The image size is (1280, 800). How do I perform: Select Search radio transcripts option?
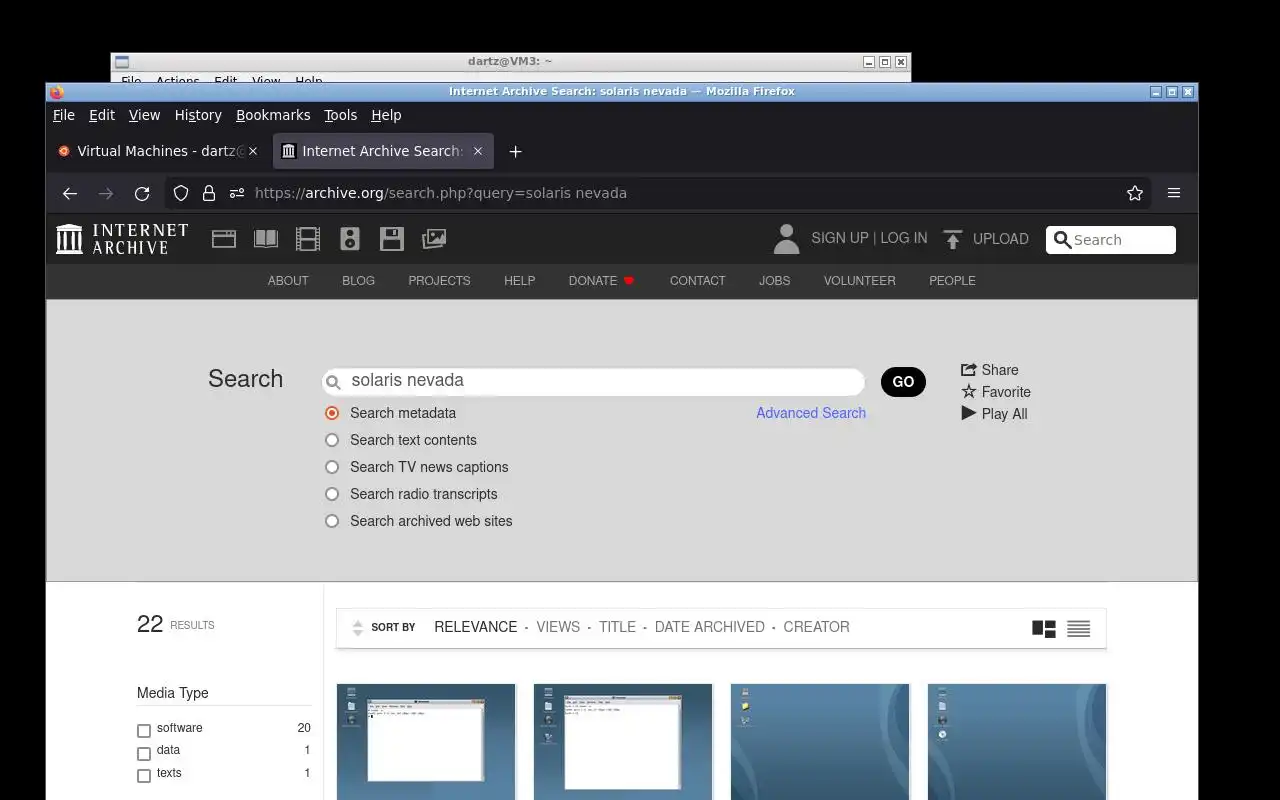click(x=332, y=494)
